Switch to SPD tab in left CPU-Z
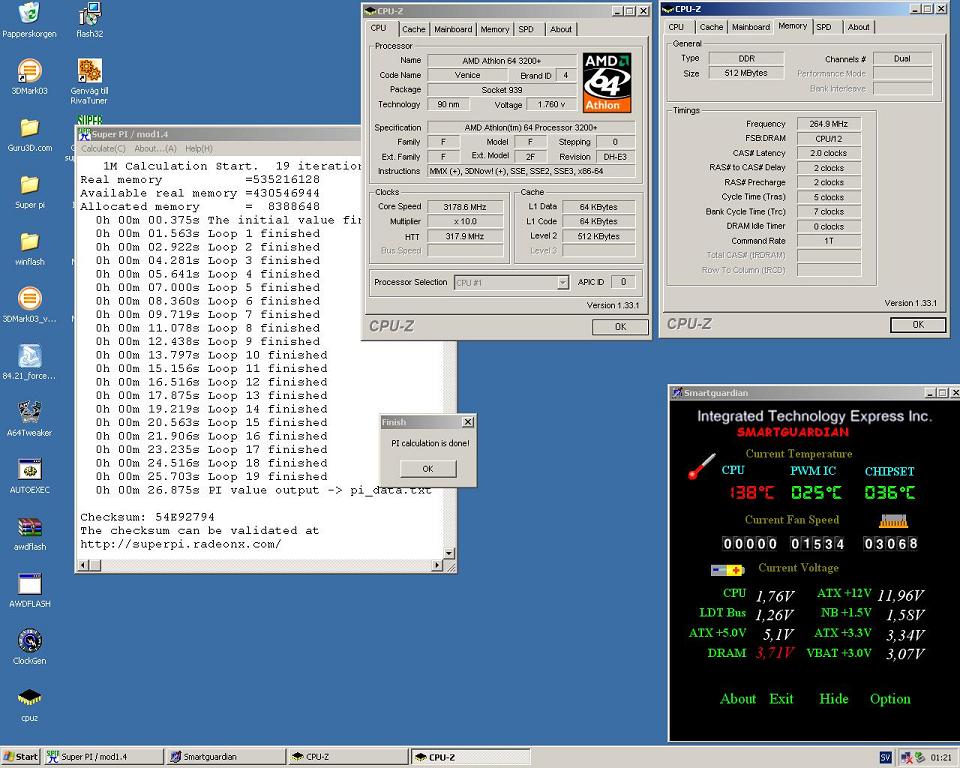The image size is (960, 768). pyautogui.click(x=526, y=29)
